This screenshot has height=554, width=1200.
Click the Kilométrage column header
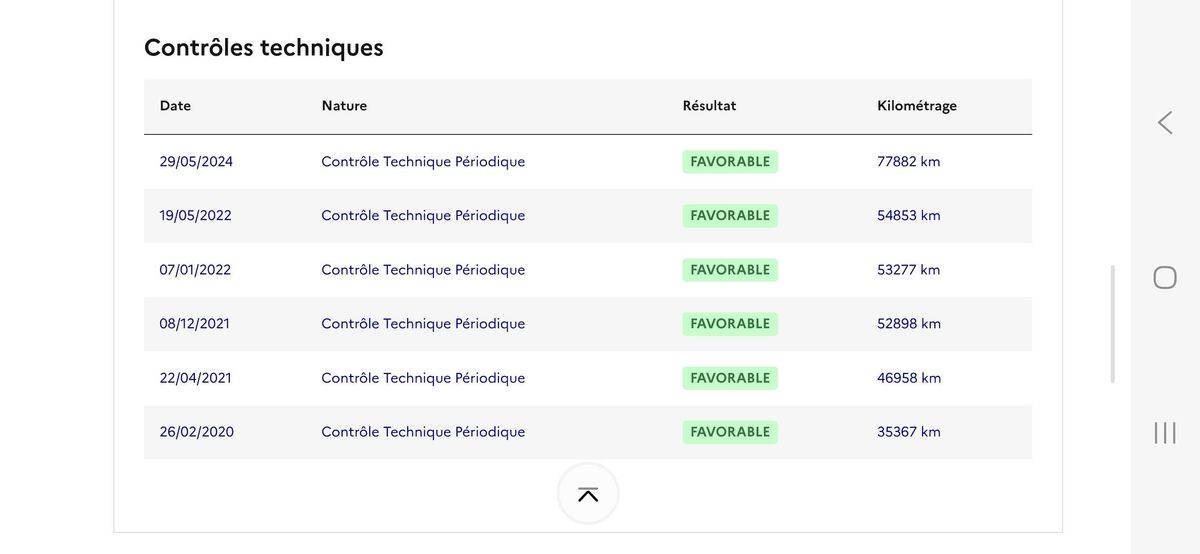point(917,106)
